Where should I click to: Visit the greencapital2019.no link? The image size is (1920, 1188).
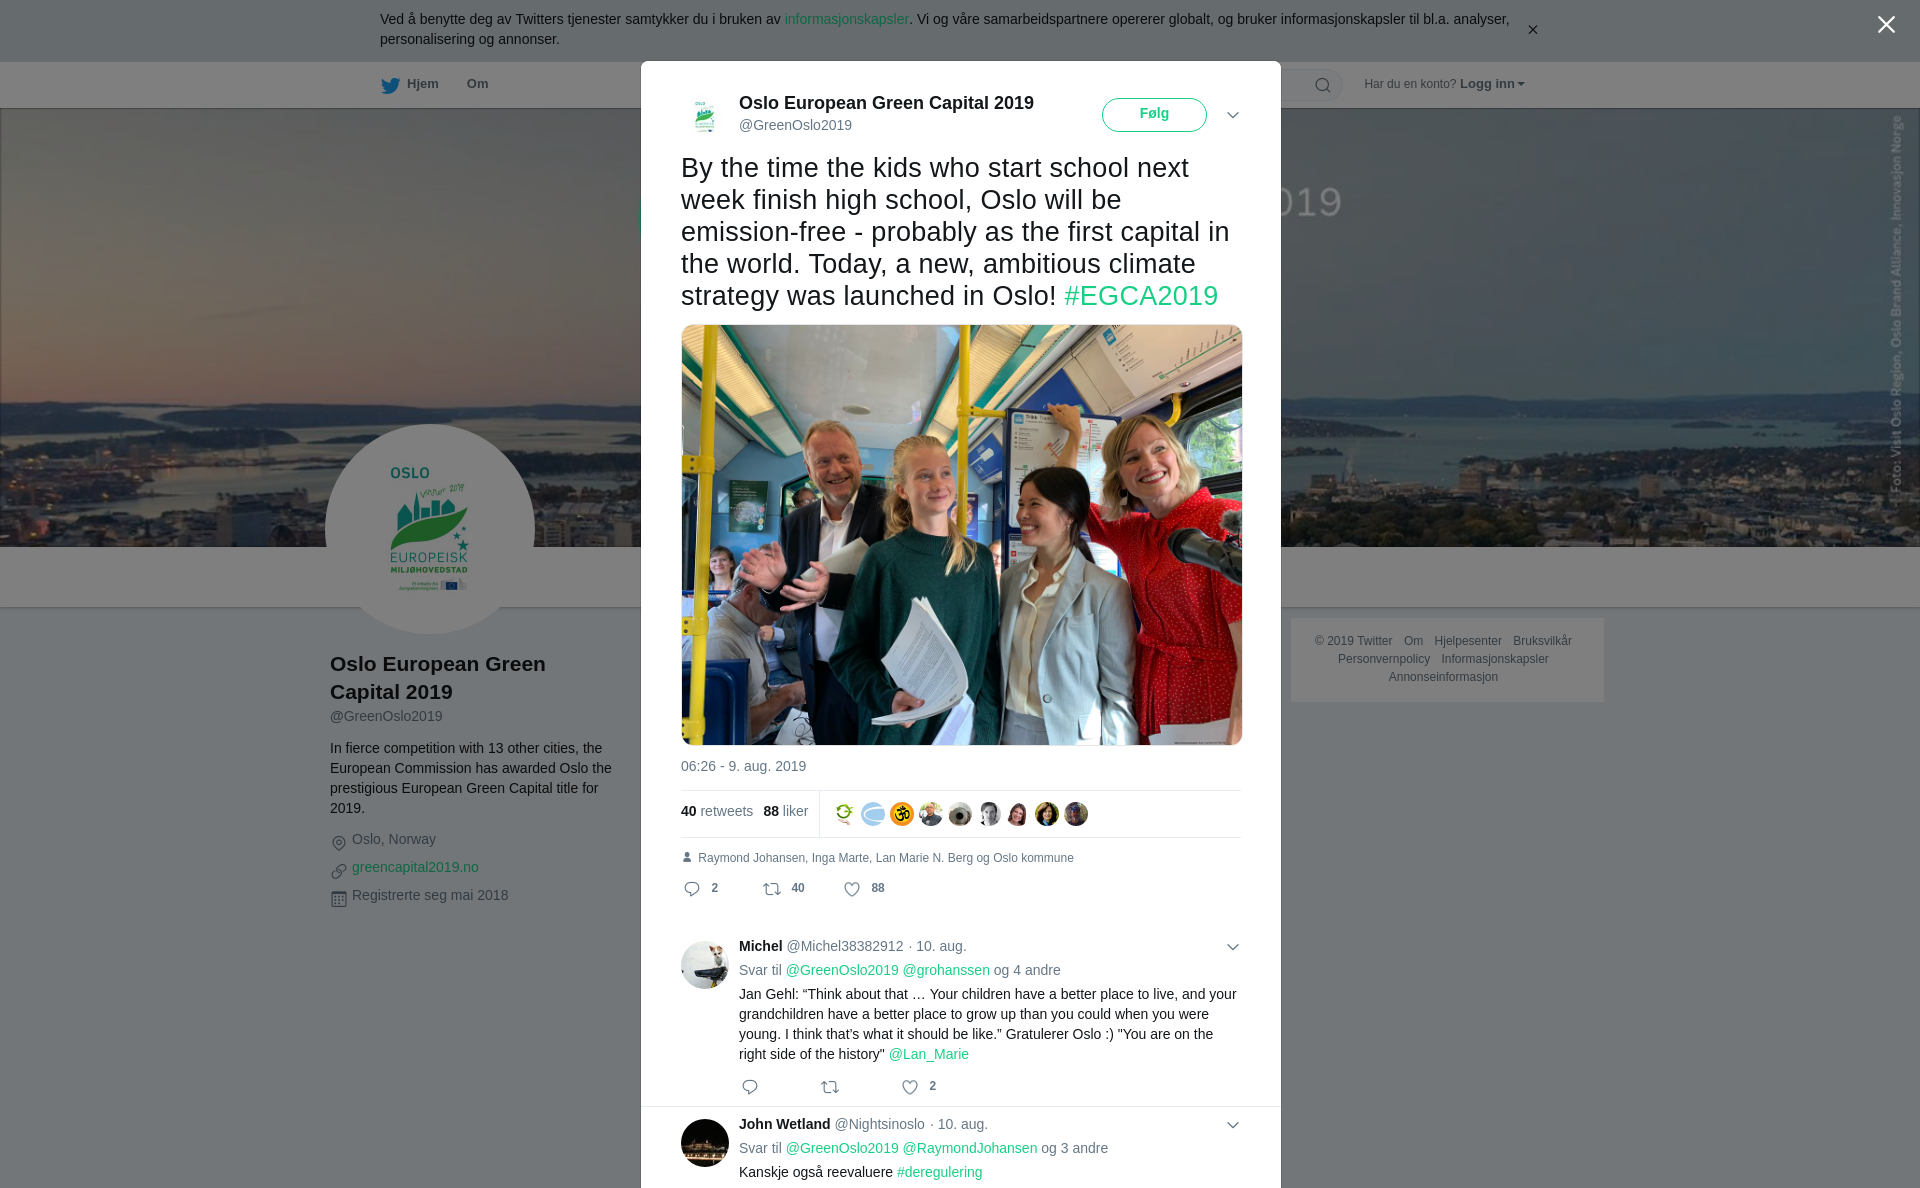[415, 867]
